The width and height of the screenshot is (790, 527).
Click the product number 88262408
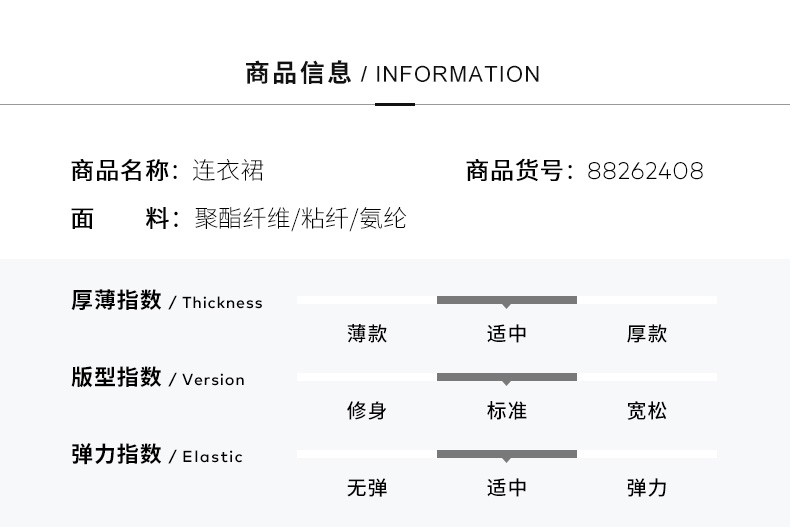(645, 171)
